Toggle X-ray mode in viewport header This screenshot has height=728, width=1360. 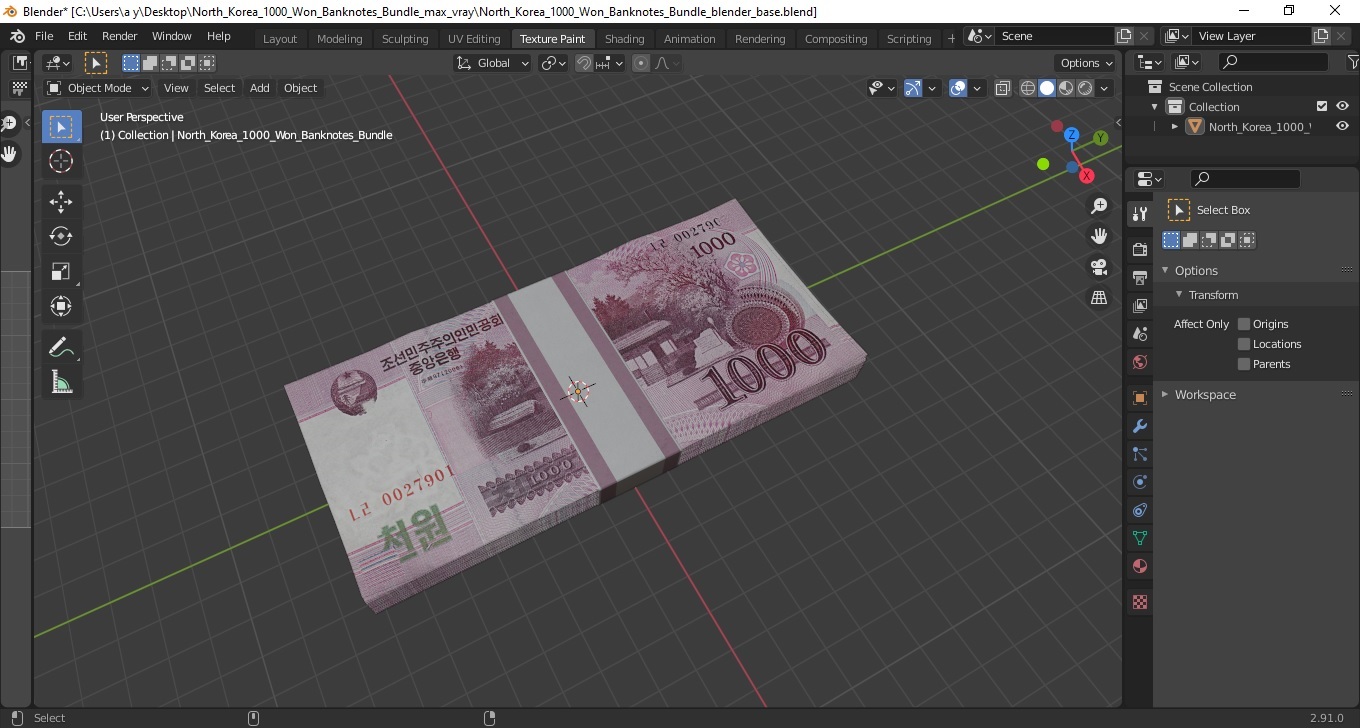point(1003,88)
